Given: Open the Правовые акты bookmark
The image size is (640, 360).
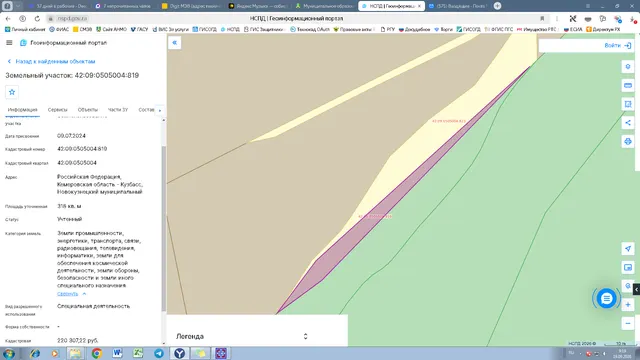Looking at the screenshot, I should [353, 29].
